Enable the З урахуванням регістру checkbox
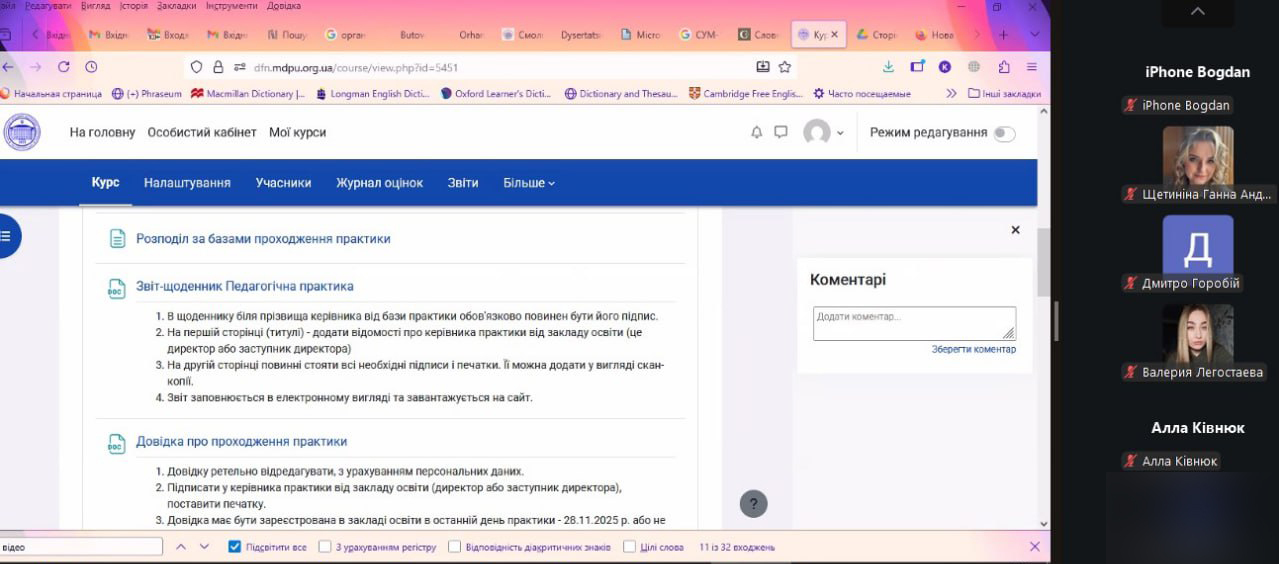Viewport: 1279px width, 564px height. pyautogui.click(x=325, y=547)
